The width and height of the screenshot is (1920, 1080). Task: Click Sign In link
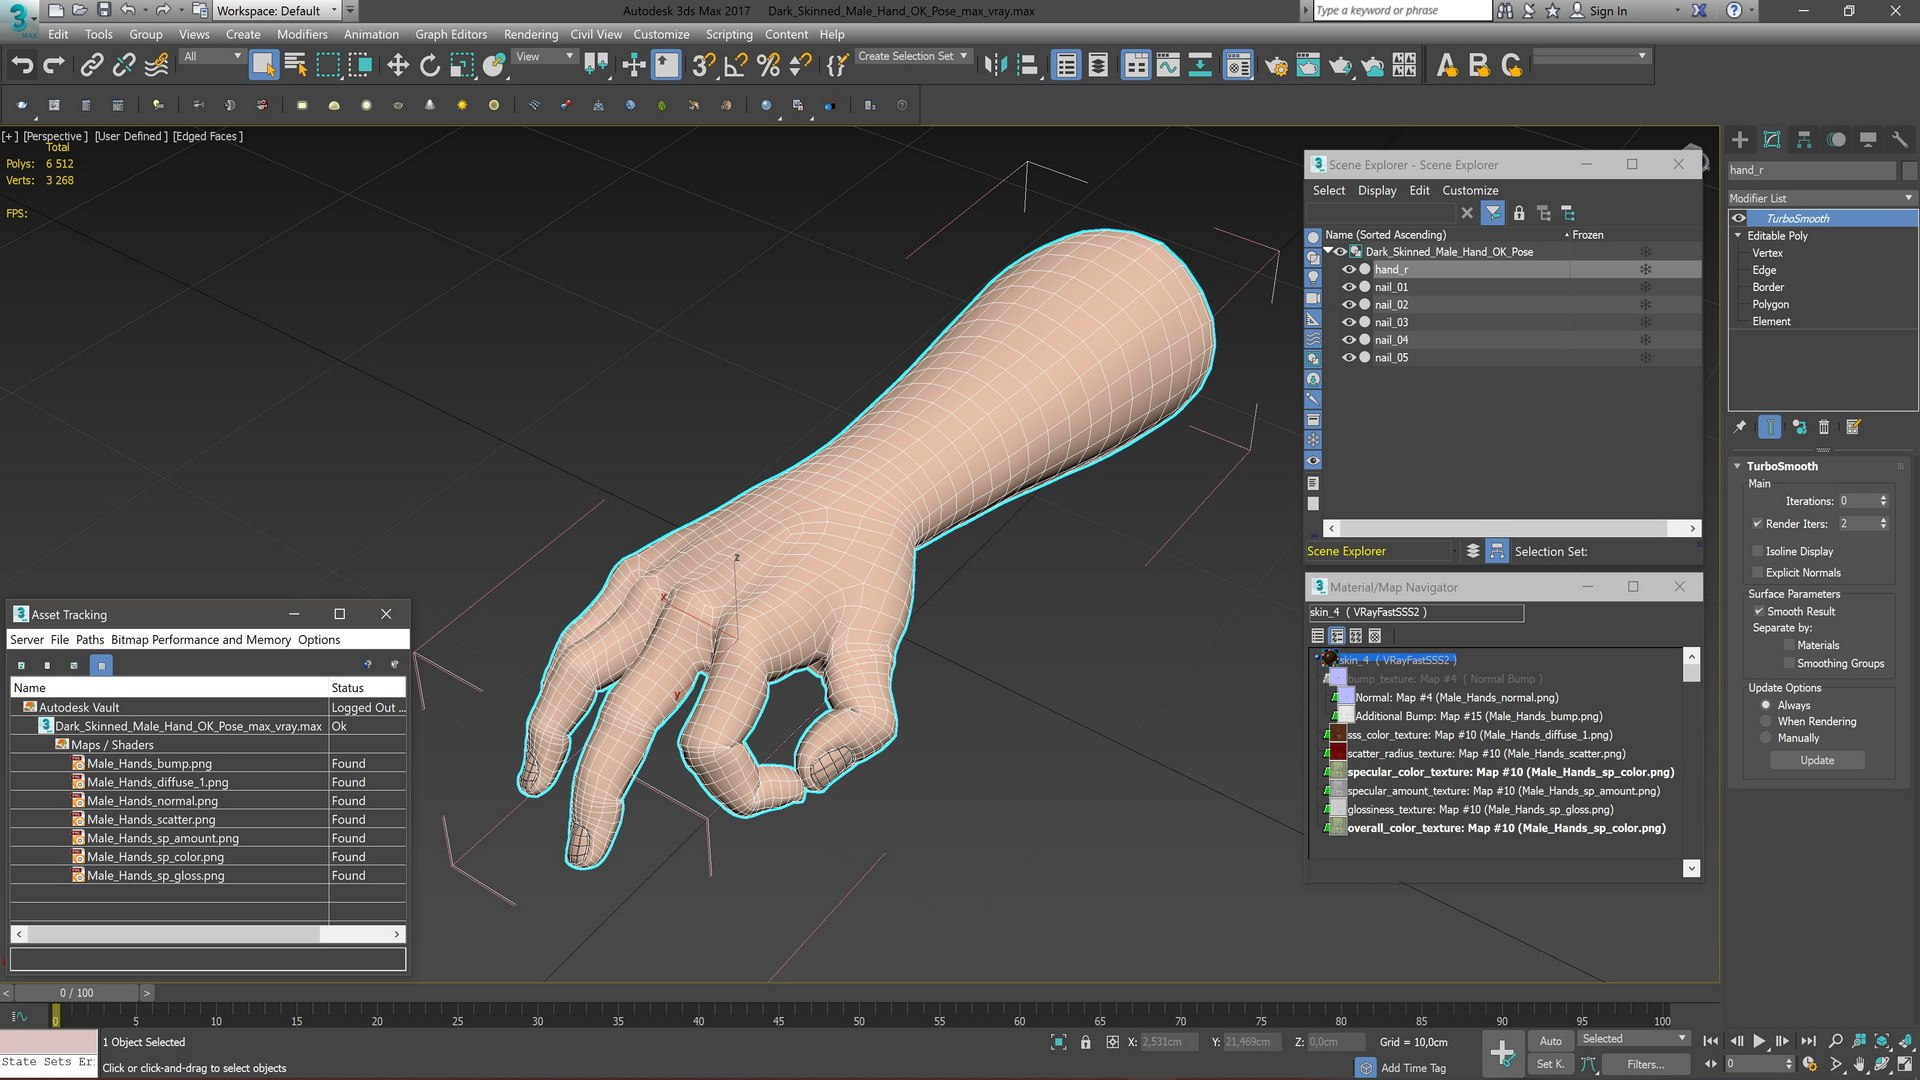pos(1608,11)
